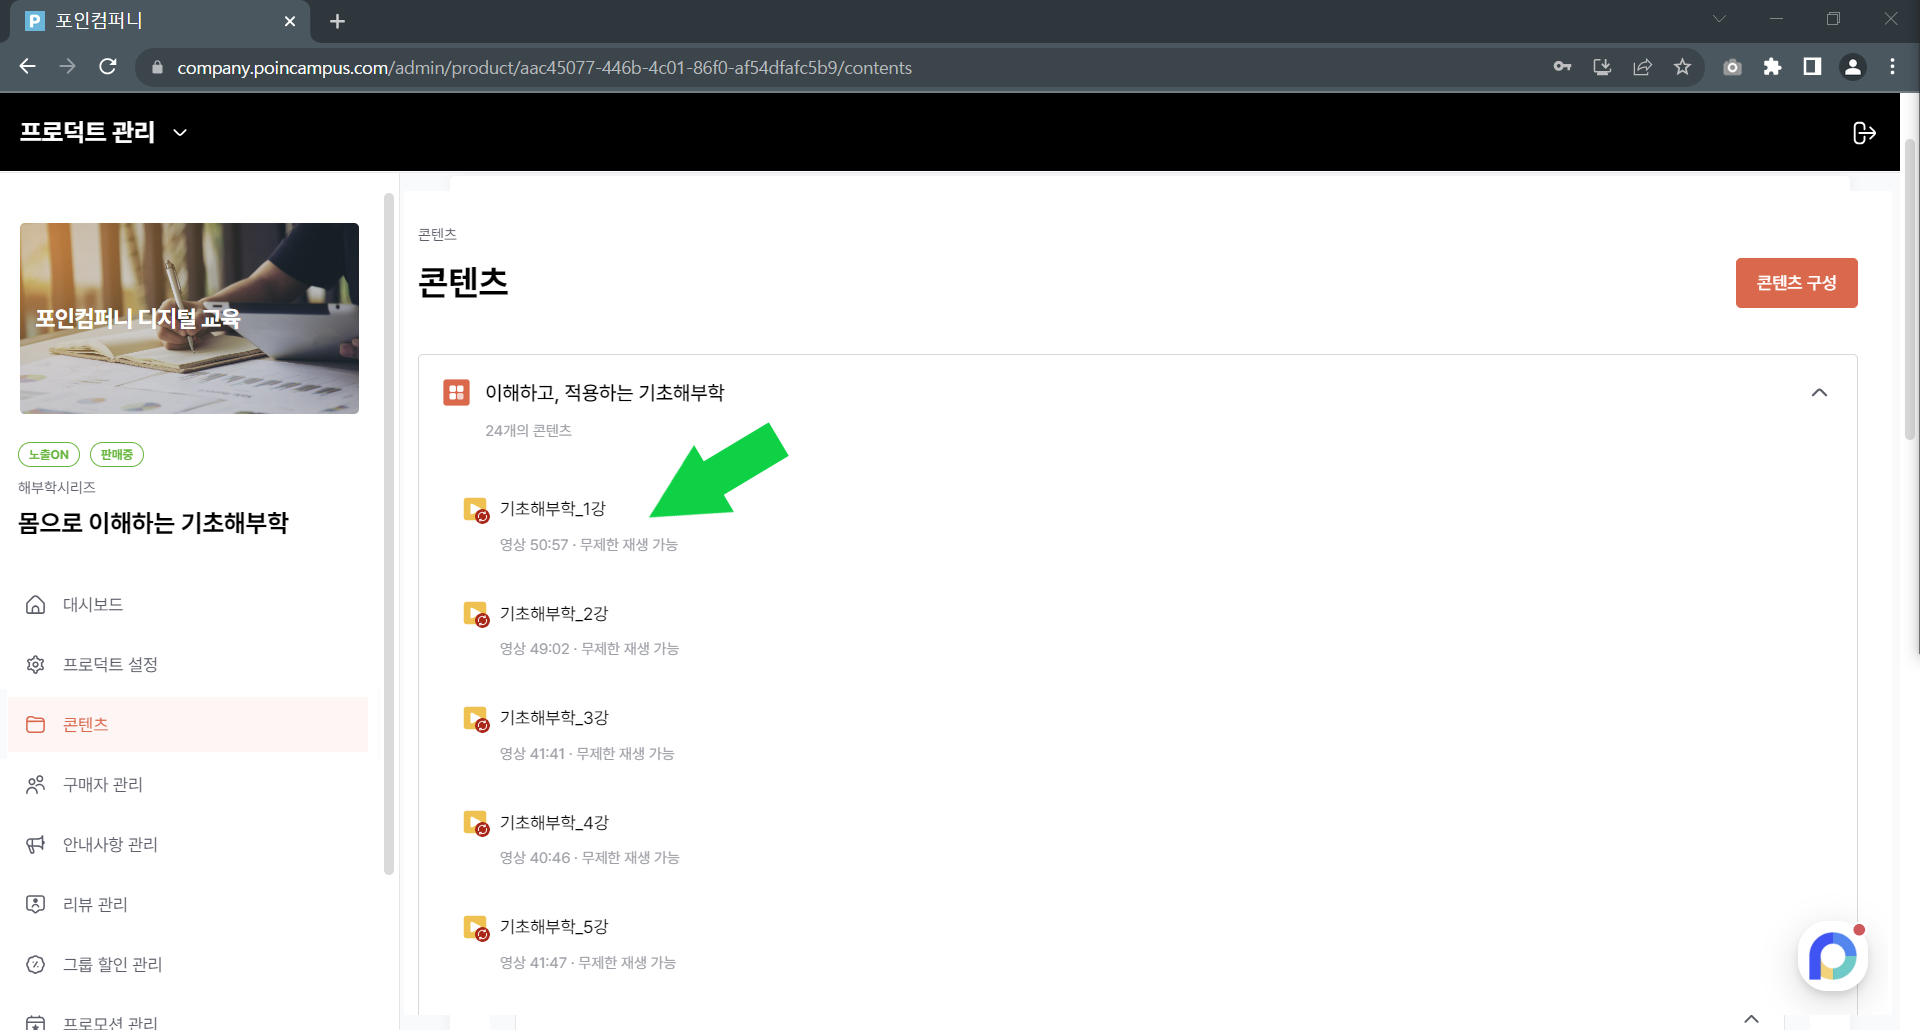The width and height of the screenshot is (1920, 1030).
Task: Click the 대시보드 home icon
Action: tap(36, 605)
